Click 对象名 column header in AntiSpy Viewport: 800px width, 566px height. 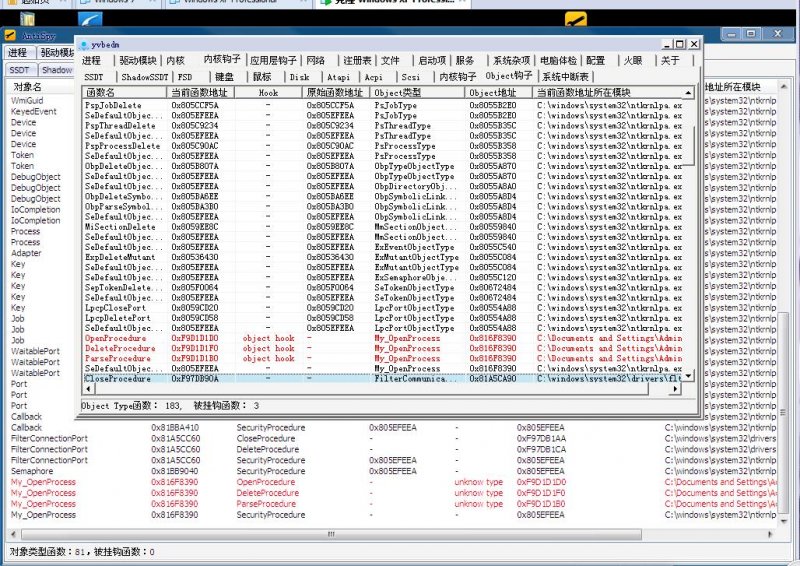[28, 87]
